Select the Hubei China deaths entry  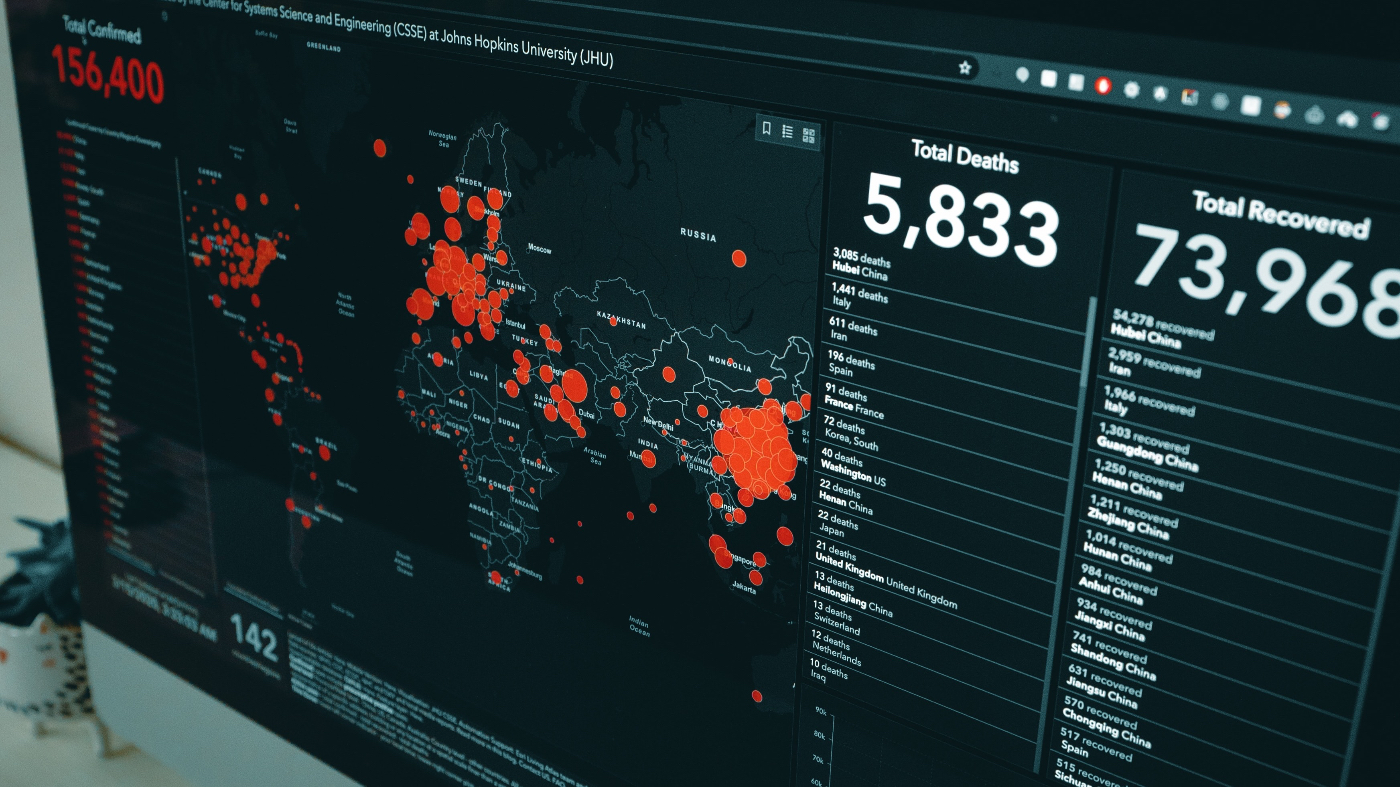860,264
